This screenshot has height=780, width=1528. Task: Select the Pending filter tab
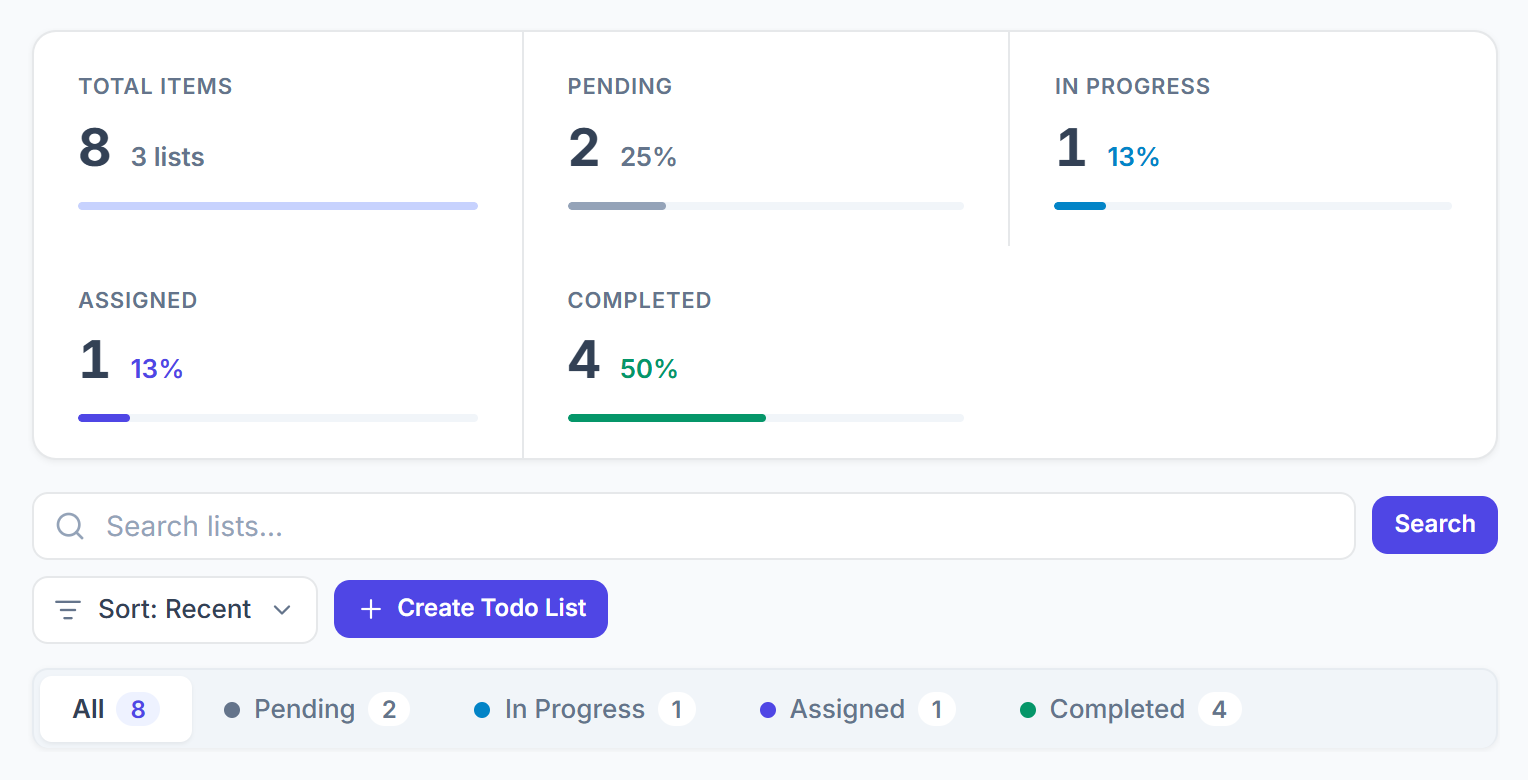pyautogui.click(x=316, y=709)
